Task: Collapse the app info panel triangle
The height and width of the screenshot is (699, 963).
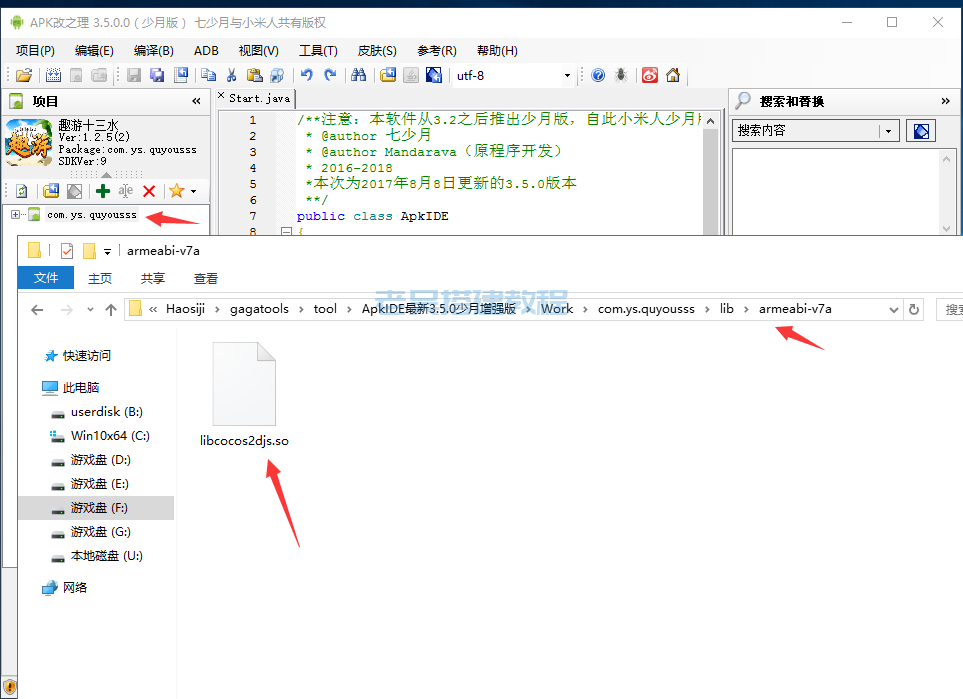Action: point(106,175)
